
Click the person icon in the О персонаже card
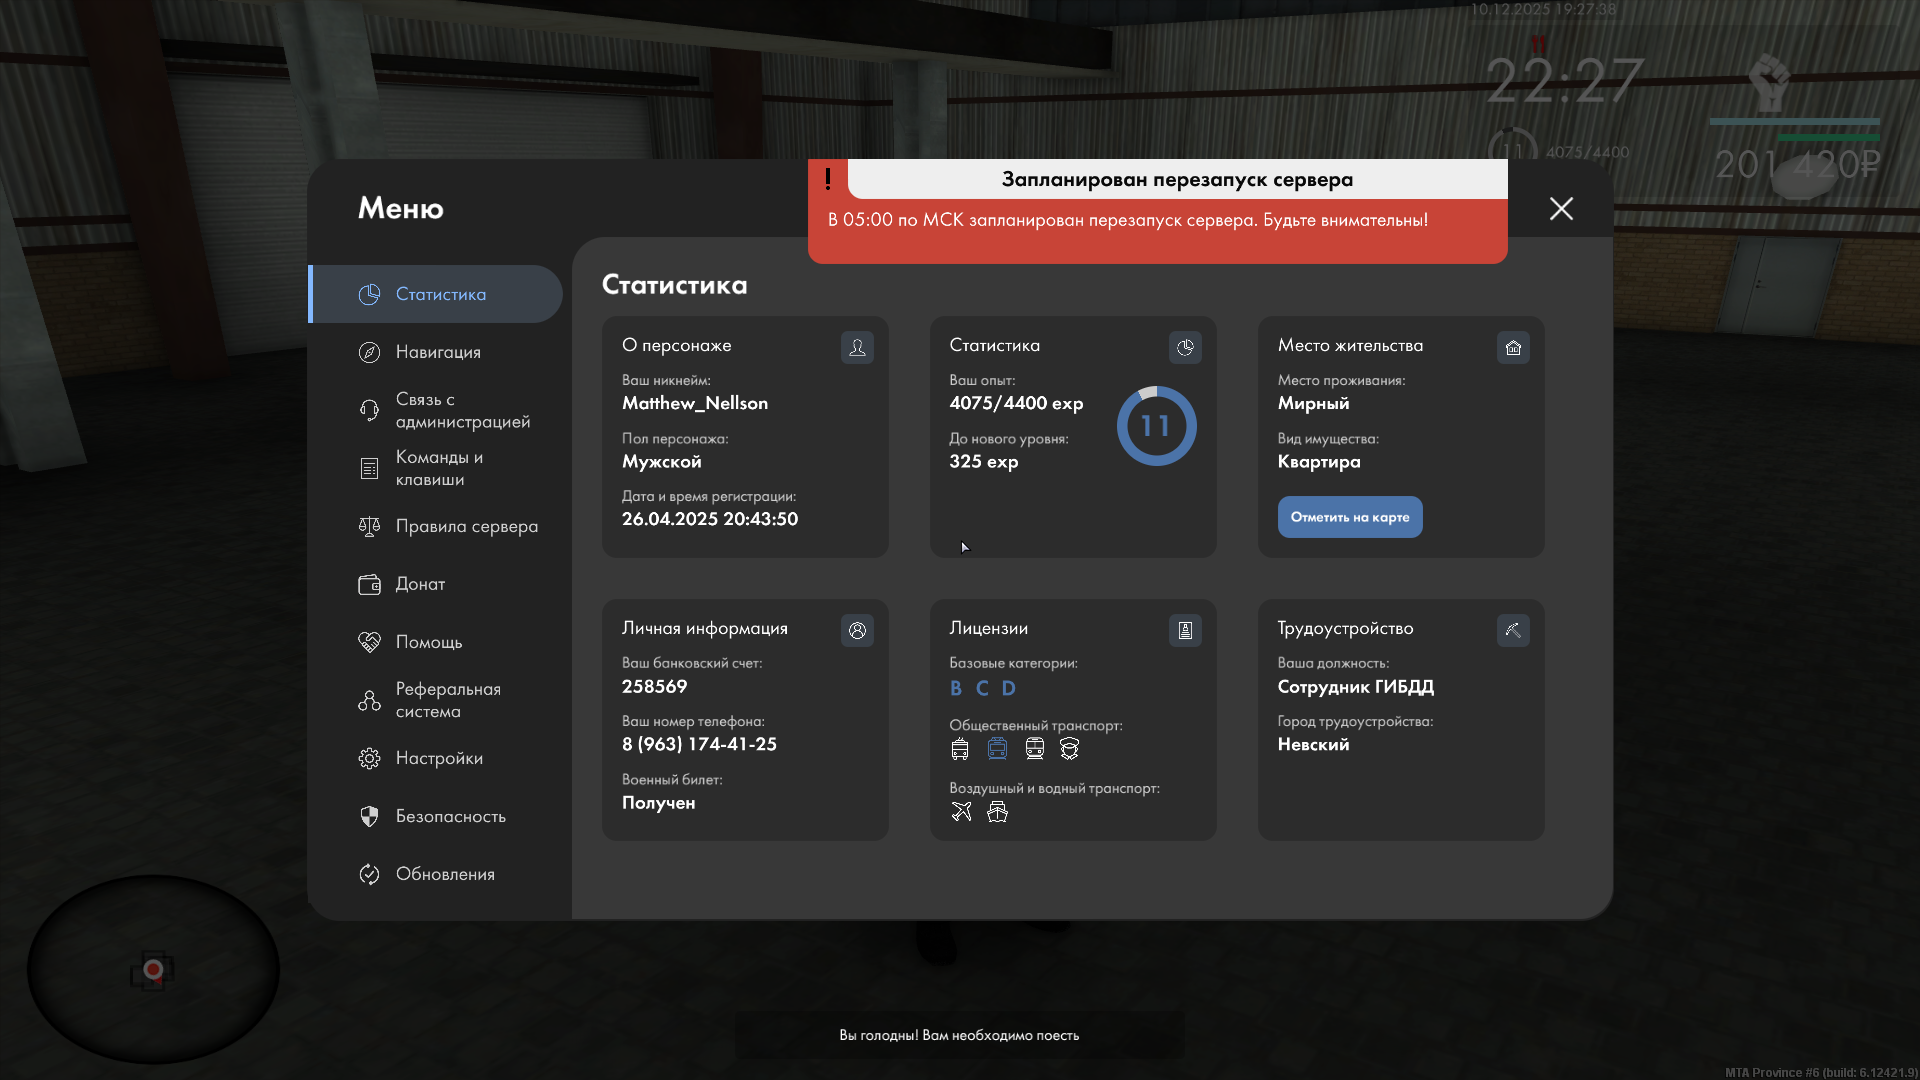[857, 347]
